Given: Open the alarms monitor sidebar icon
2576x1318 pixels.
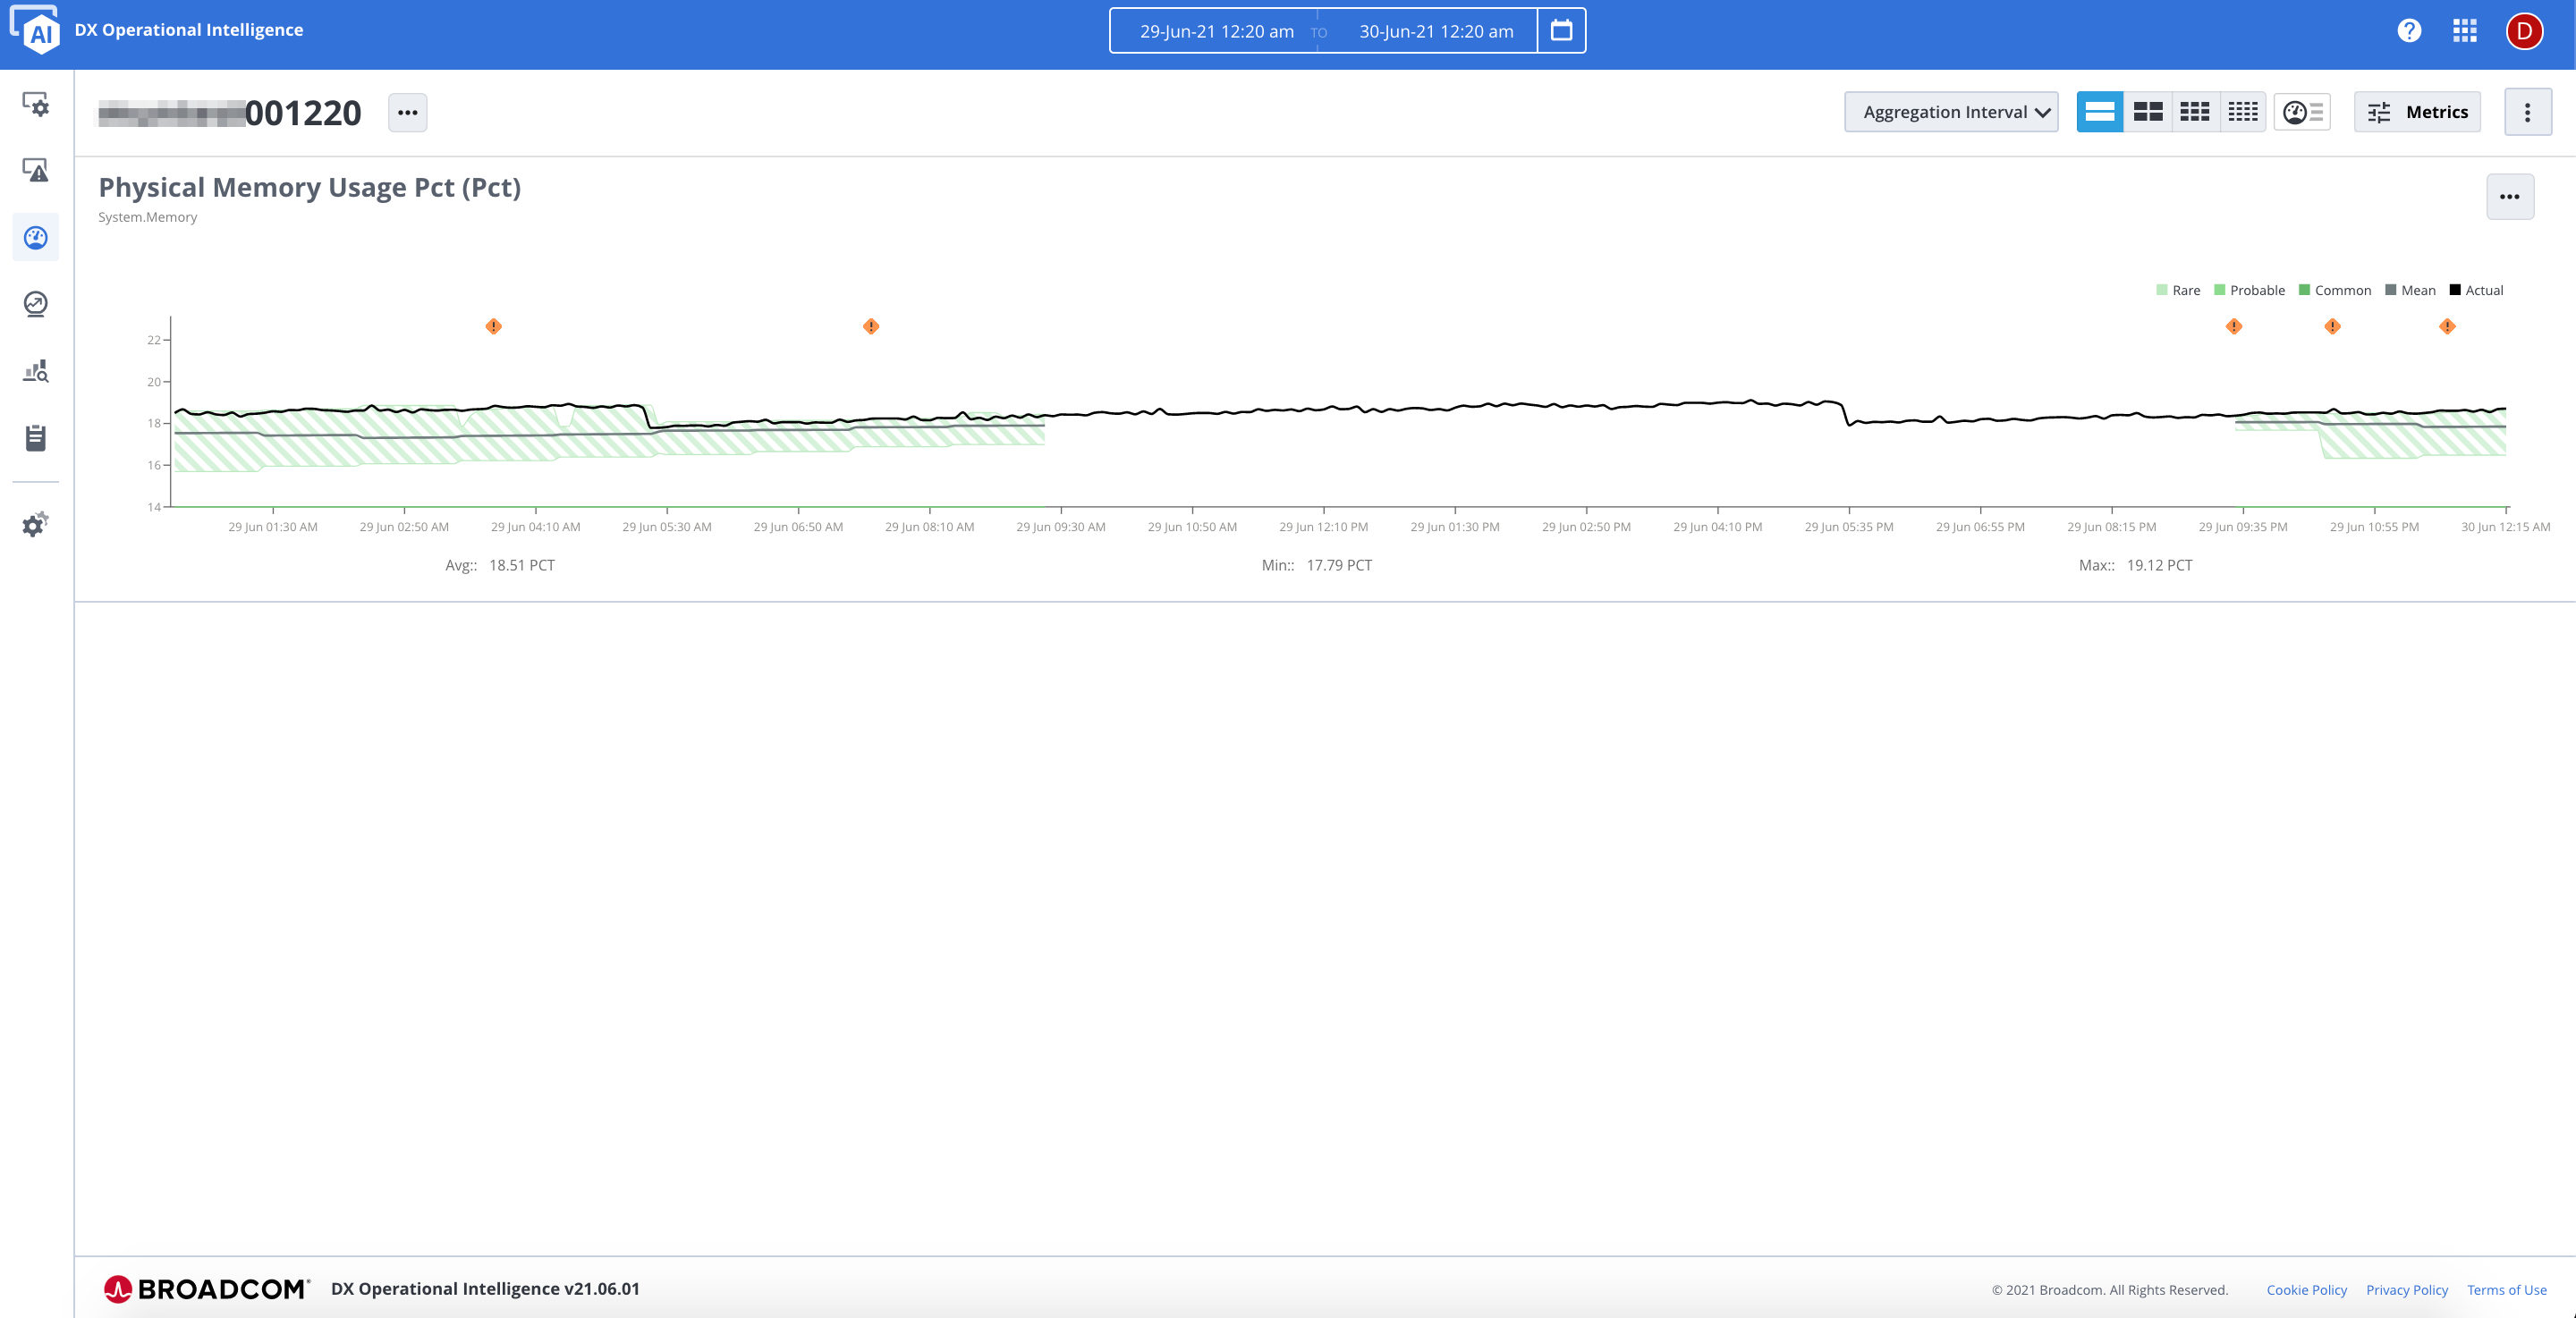Looking at the screenshot, I should [x=36, y=171].
